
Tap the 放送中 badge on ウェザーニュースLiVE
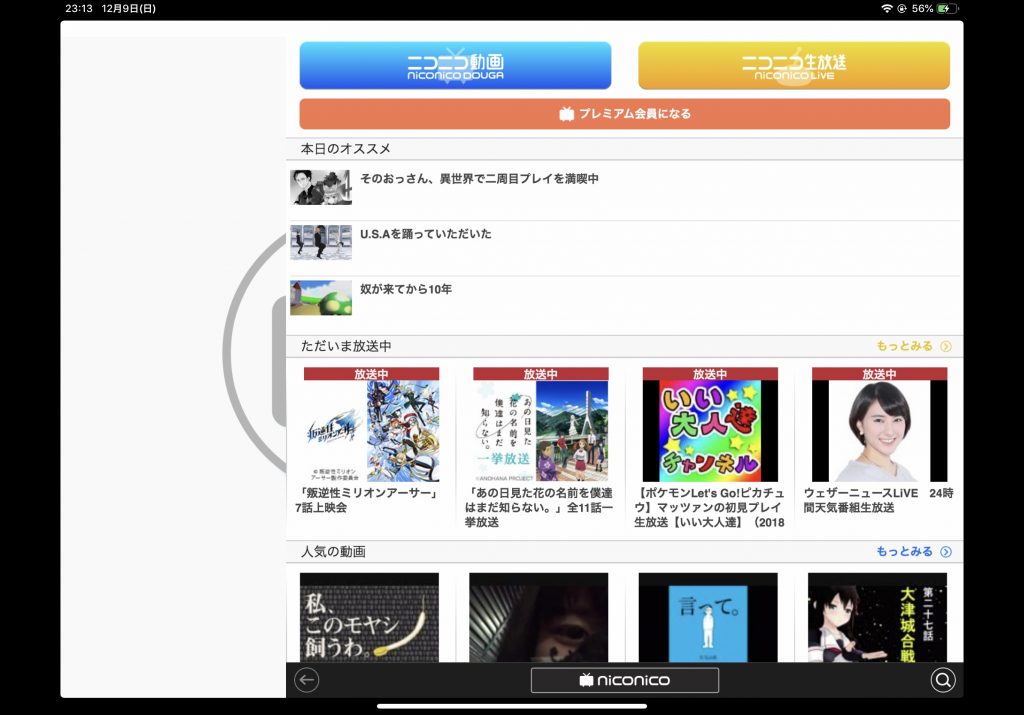tap(879, 374)
